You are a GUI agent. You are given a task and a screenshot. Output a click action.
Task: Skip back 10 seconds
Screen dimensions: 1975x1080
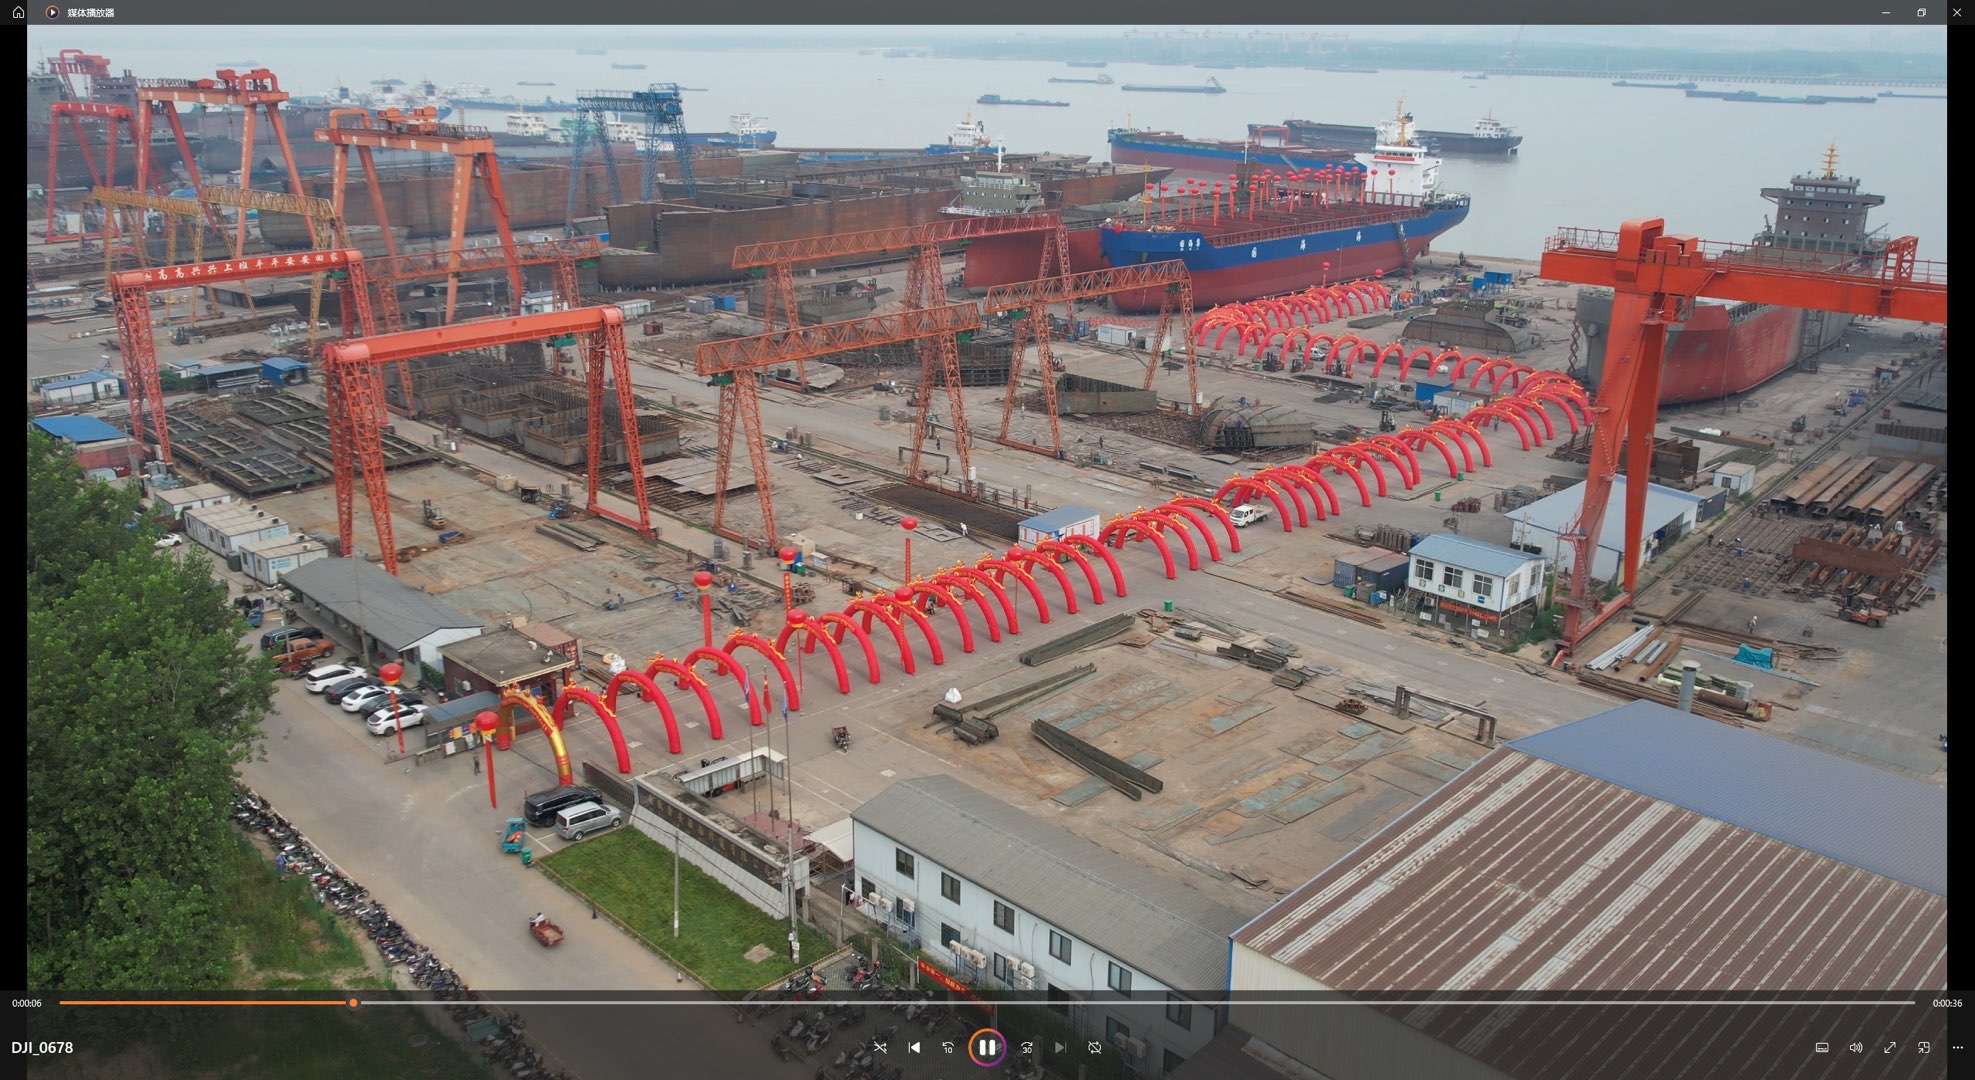948,1047
